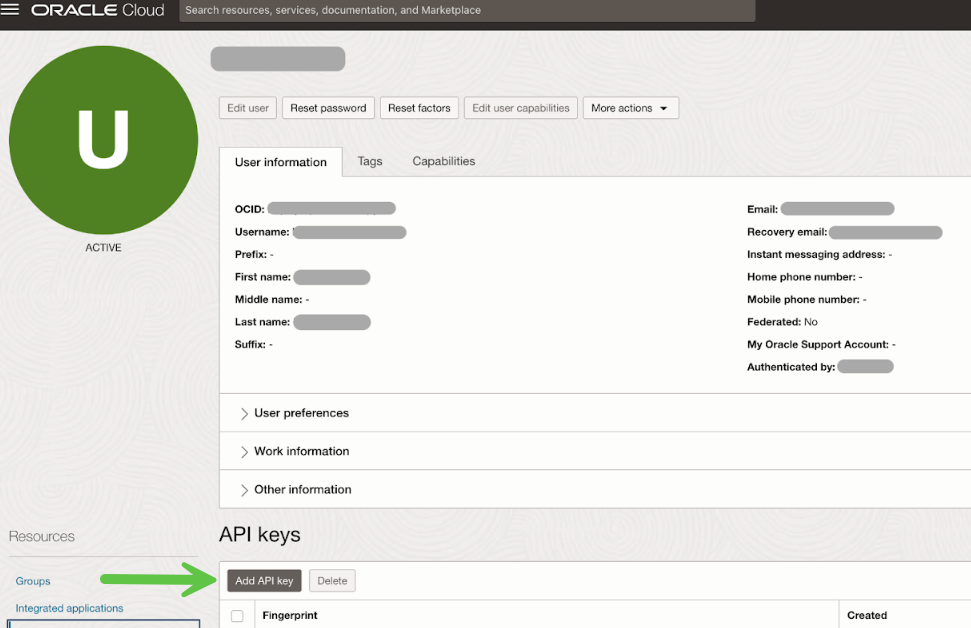Image resolution: width=971 pixels, height=628 pixels.
Task: Click the Oracle Cloud logo
Action: point(97,10)
